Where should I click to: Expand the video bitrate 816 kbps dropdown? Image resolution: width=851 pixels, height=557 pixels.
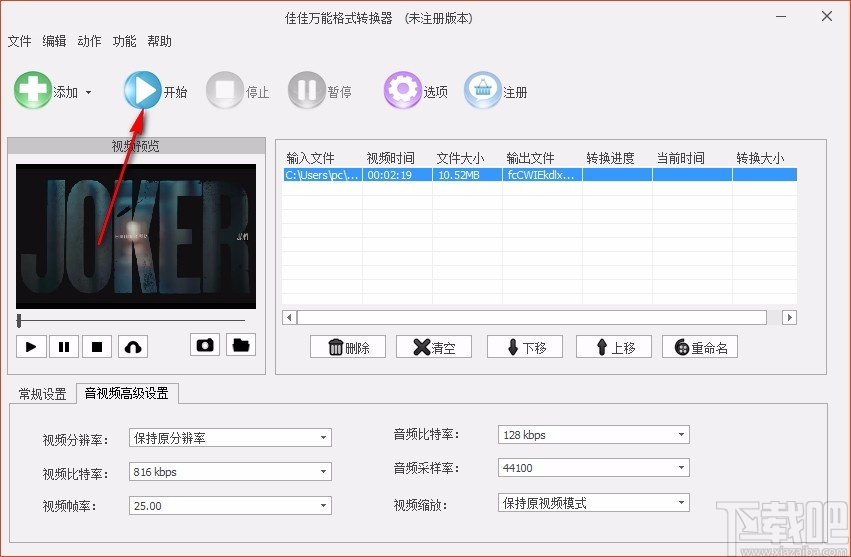tap(323, 472)
